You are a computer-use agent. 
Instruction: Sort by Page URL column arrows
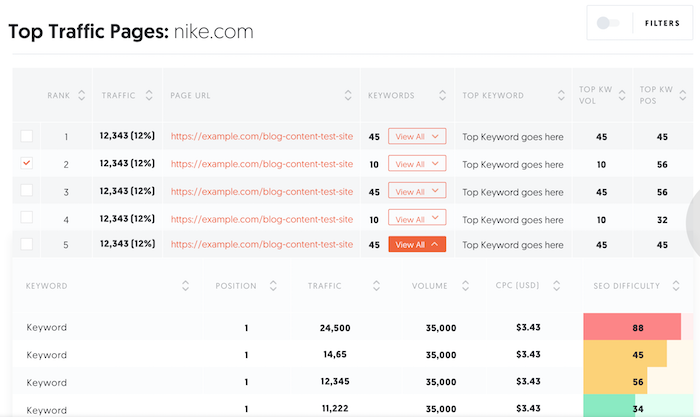coord(348,95)
